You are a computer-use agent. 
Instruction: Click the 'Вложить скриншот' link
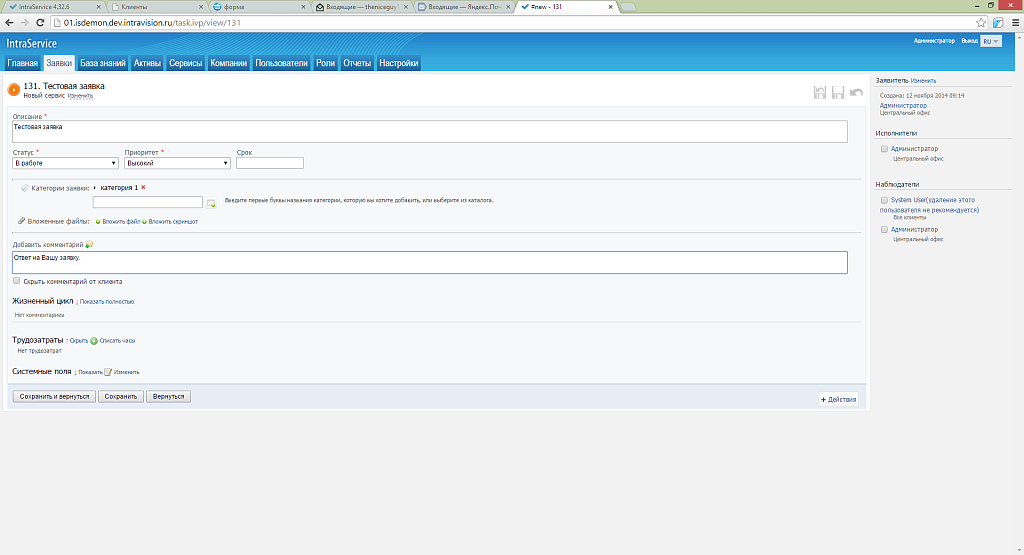pyautogui.click(x=172, y=221)
